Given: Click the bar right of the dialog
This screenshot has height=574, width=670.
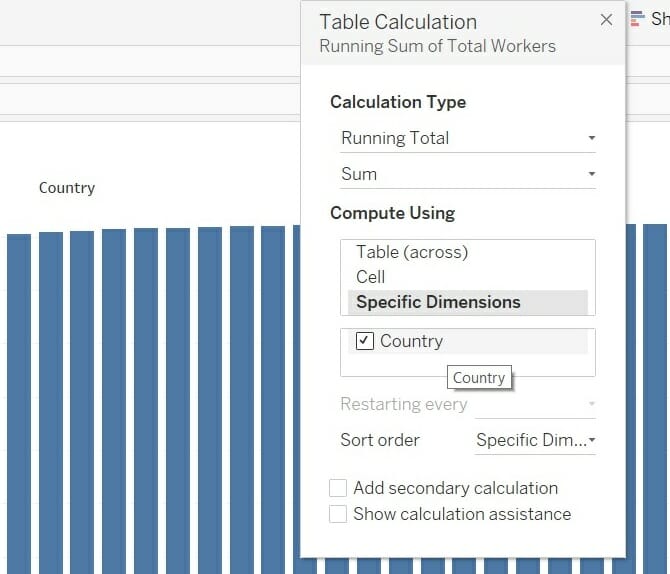Looking at the screenshot, I should (x=654, y=400).
